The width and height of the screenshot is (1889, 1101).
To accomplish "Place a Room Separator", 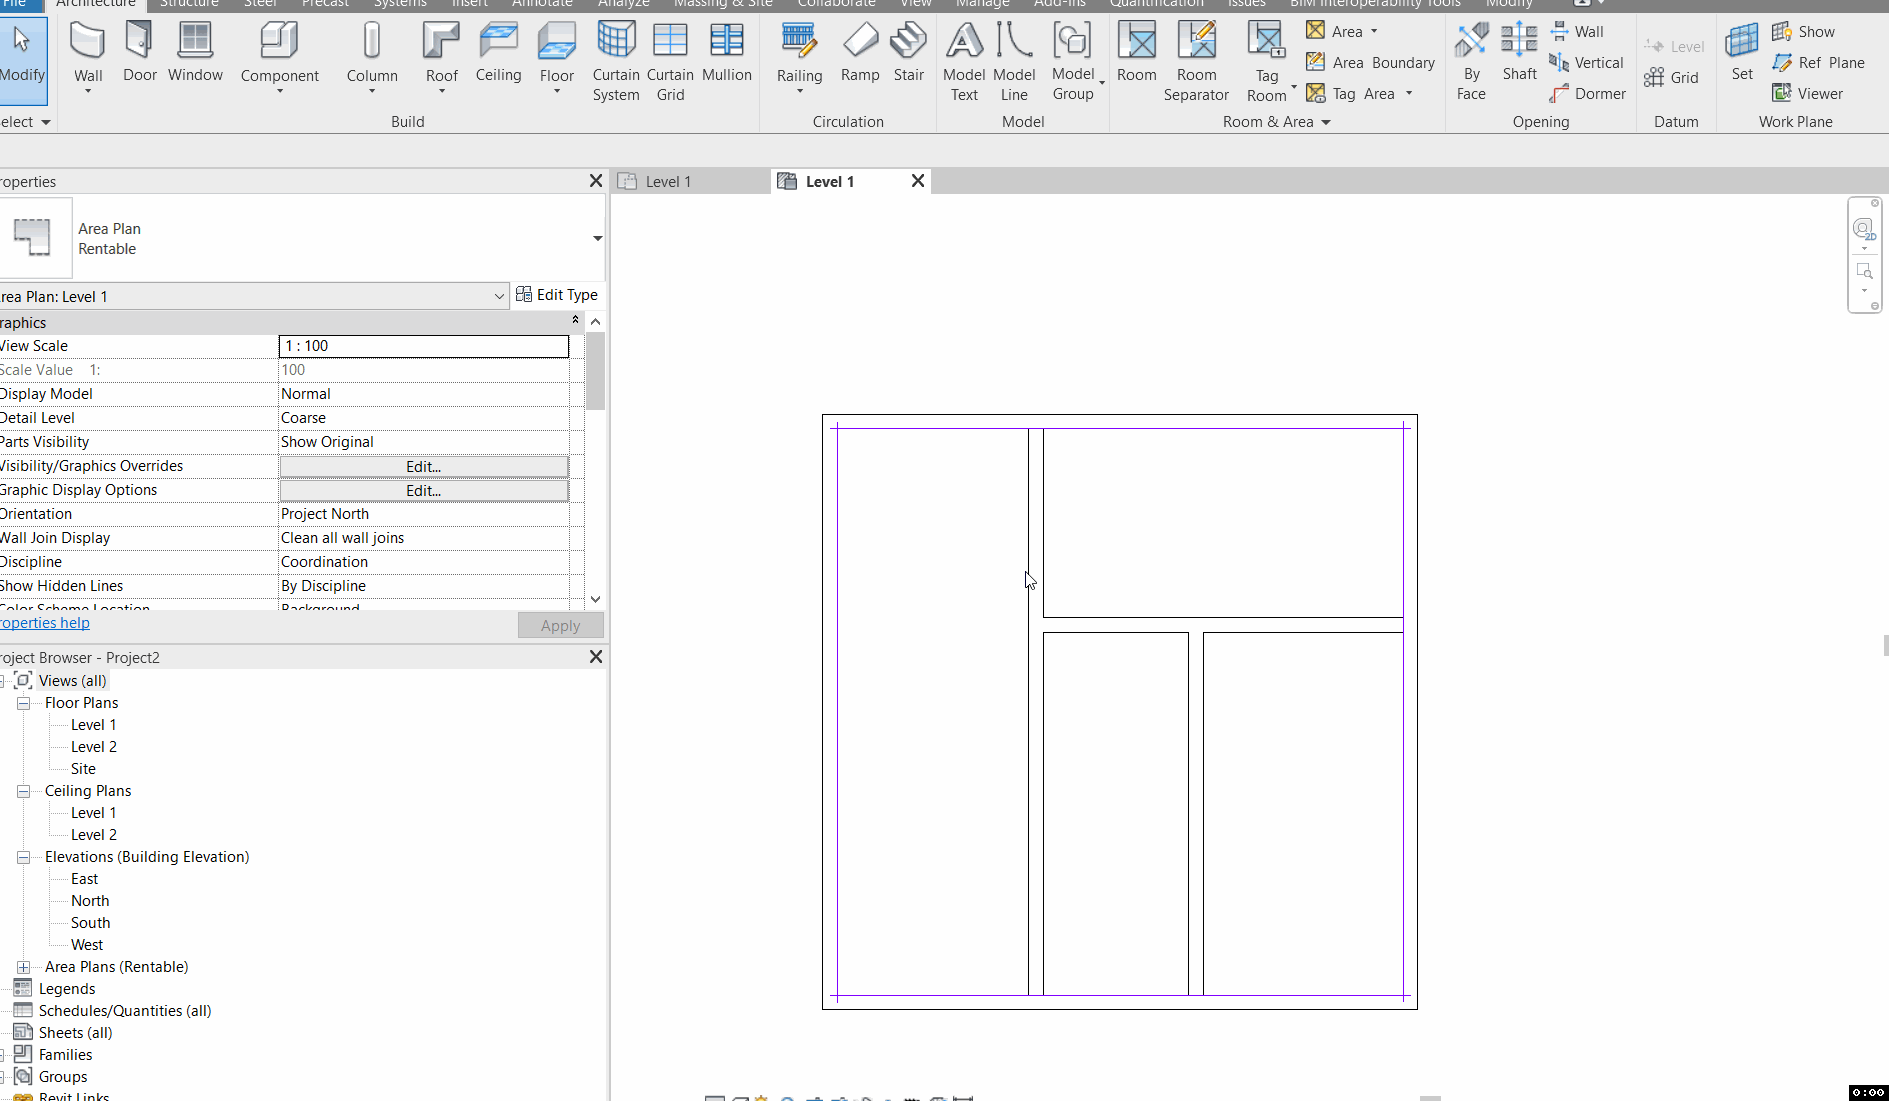I will click(1196, 60).
